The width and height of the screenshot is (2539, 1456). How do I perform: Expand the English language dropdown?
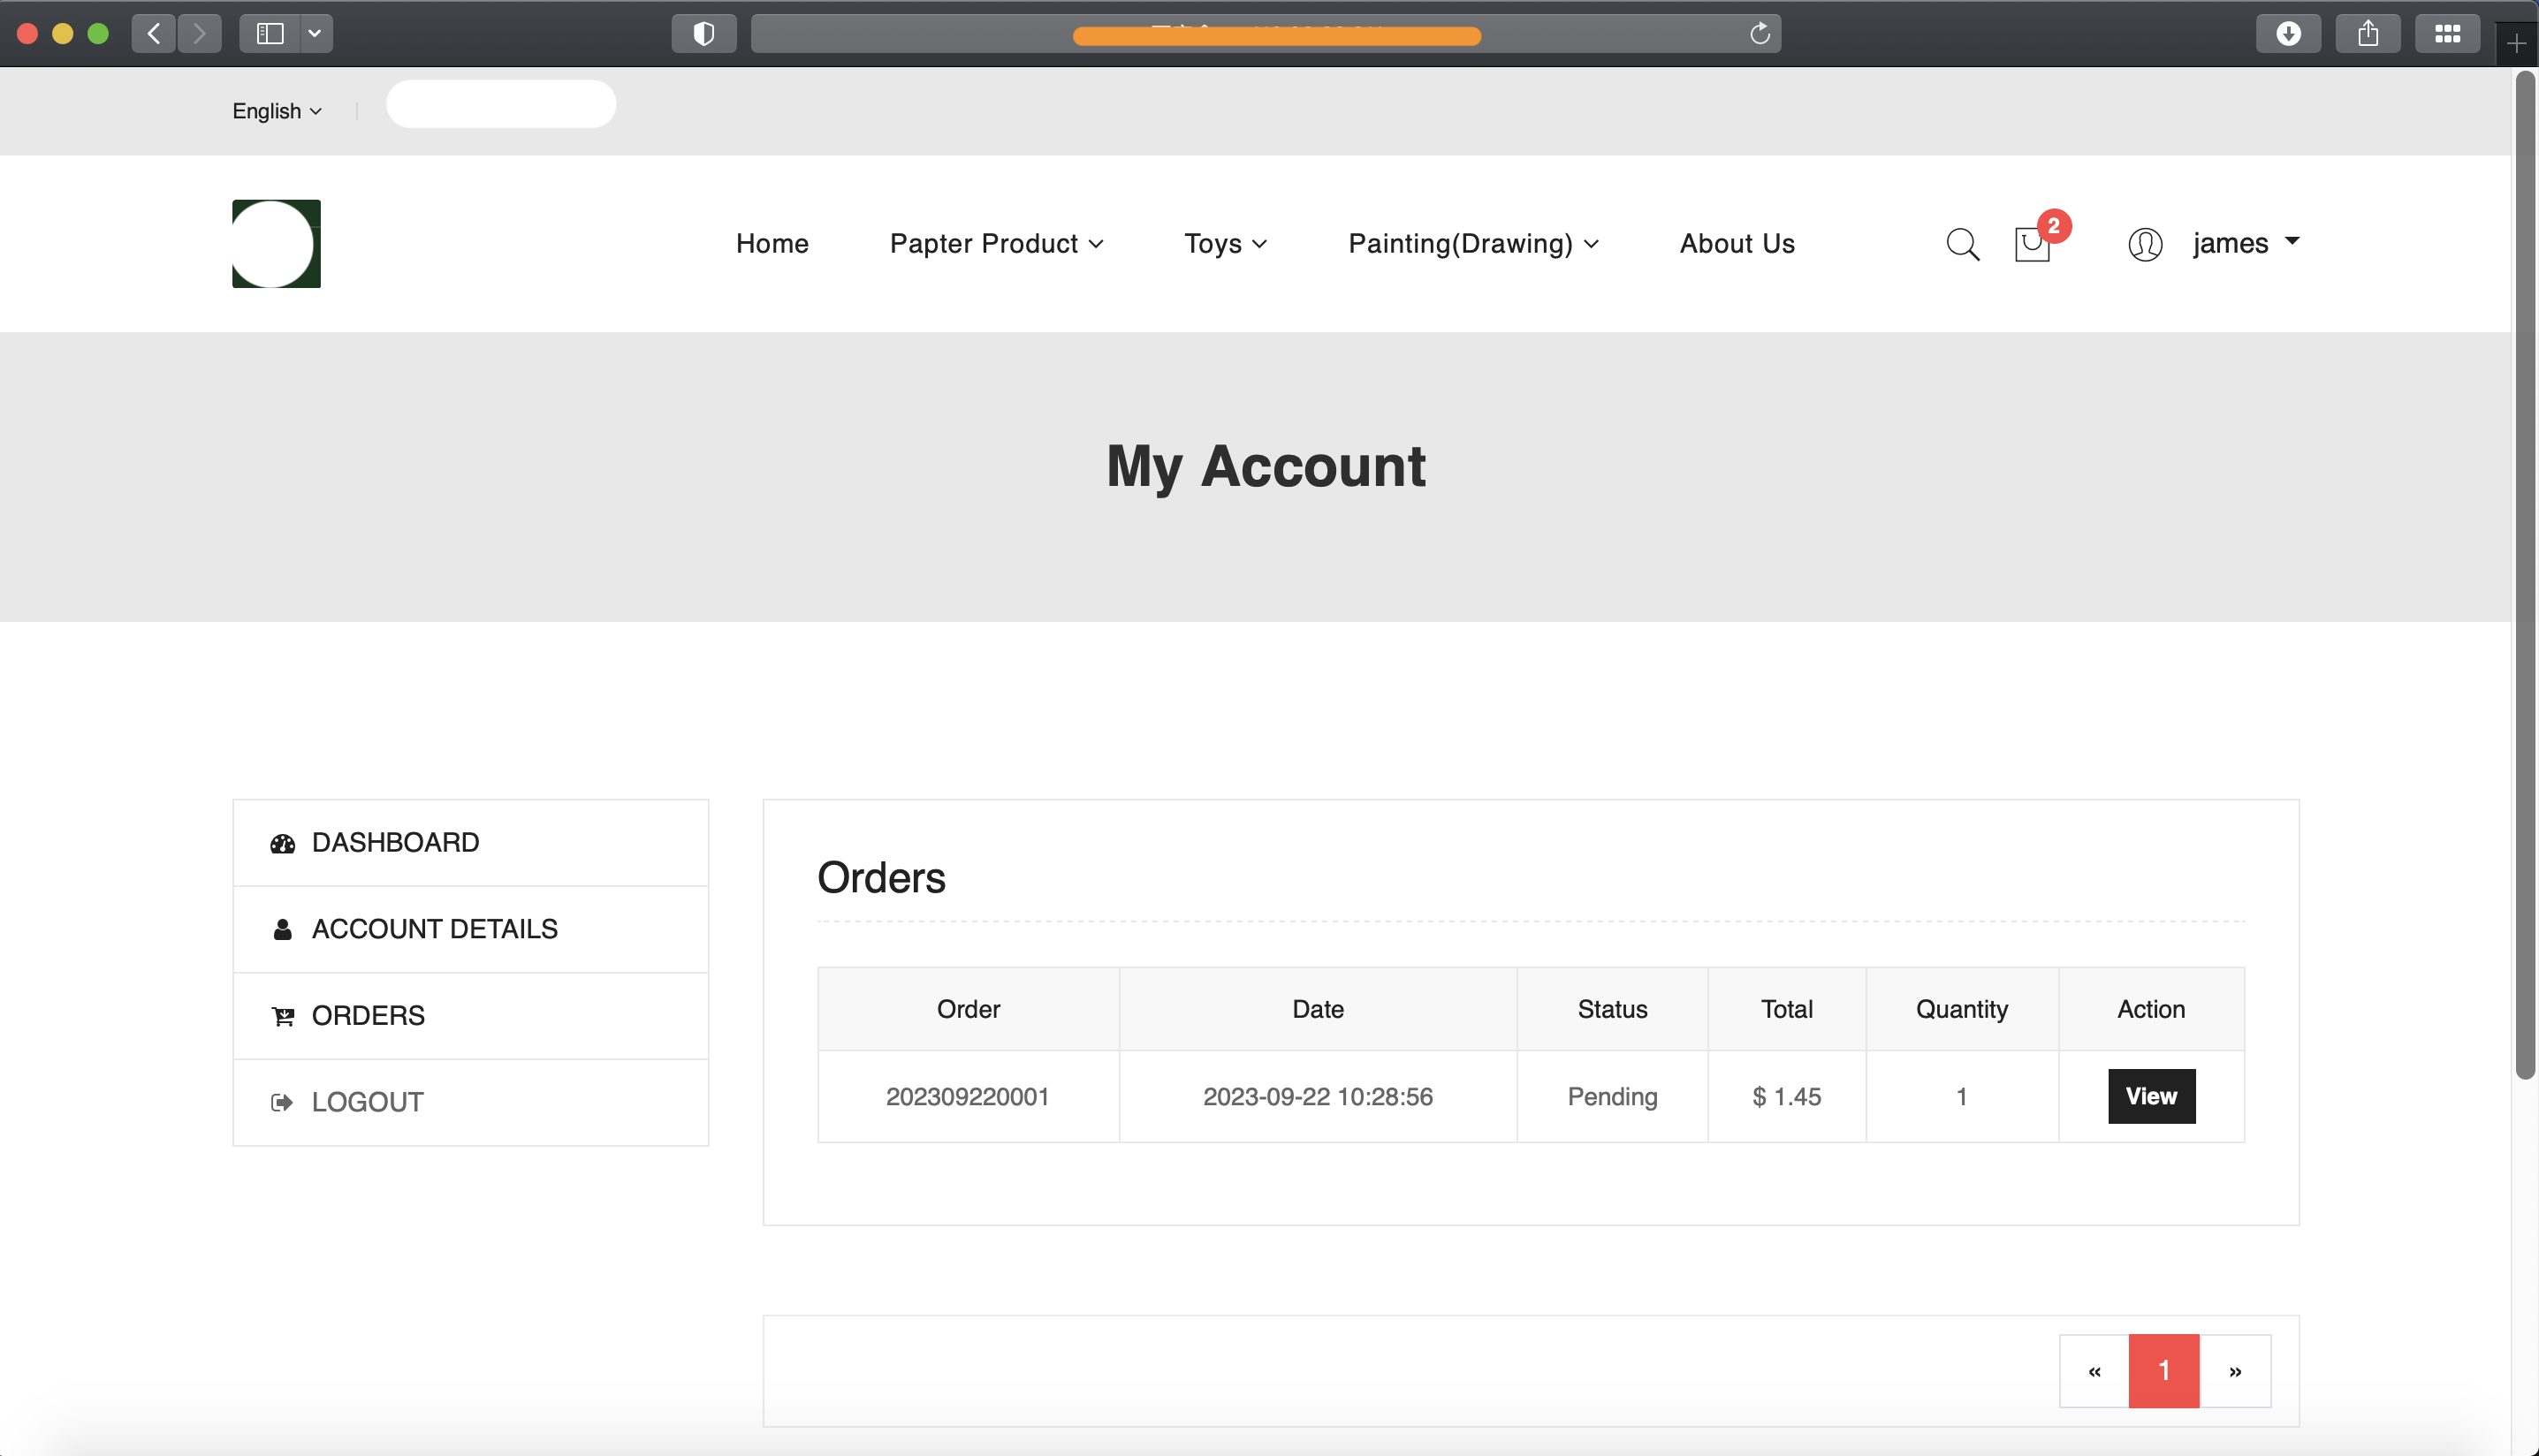(277, 111)
